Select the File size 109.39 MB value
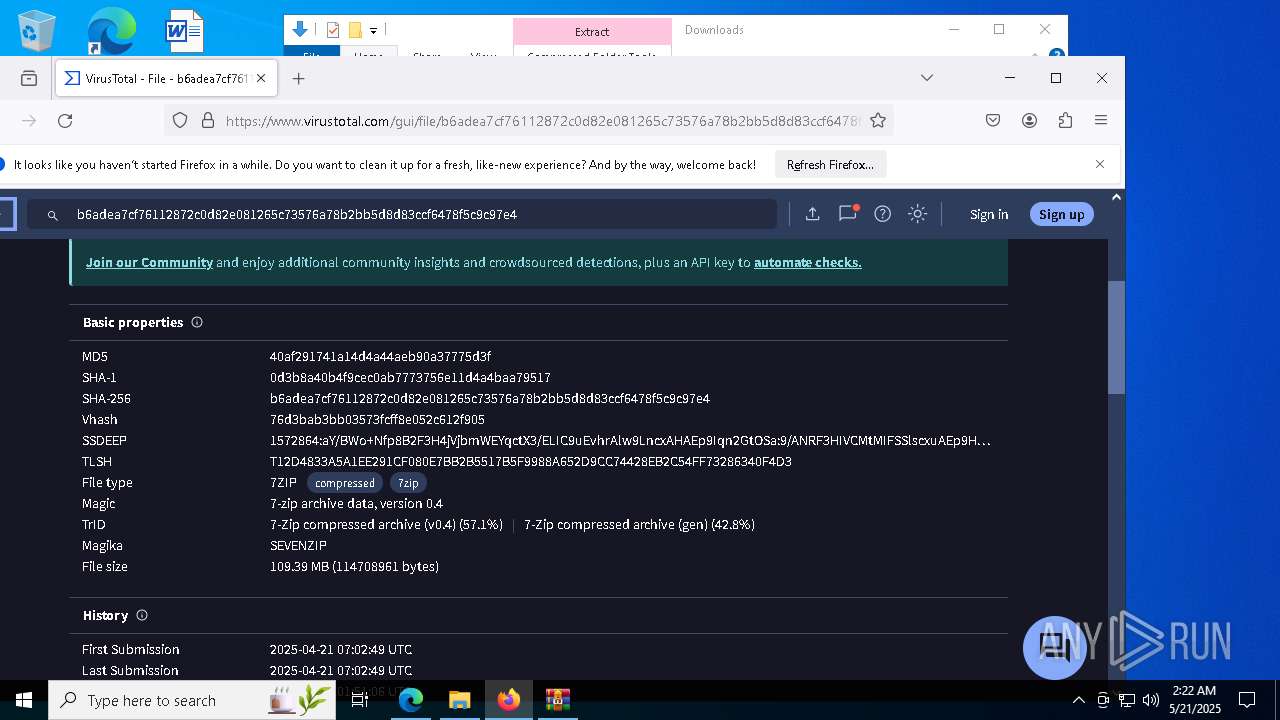 [x=354, y=567]
